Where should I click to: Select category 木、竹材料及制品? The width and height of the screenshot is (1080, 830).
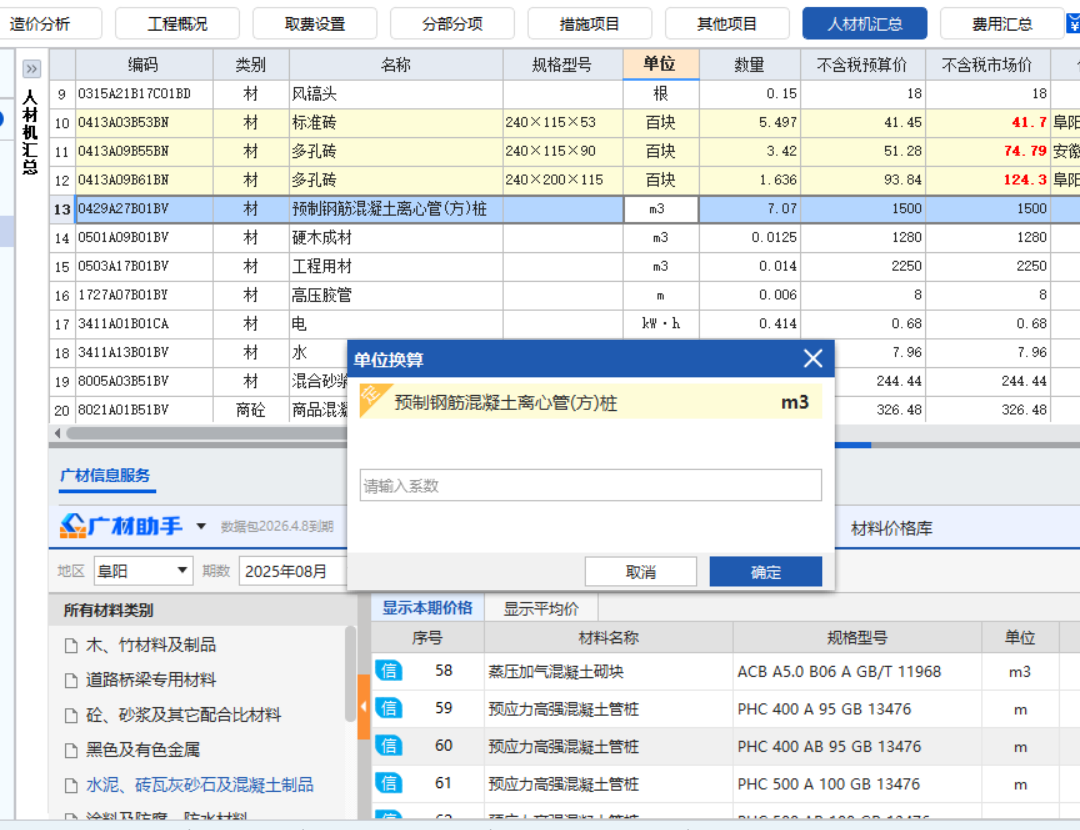coord(151,645)
